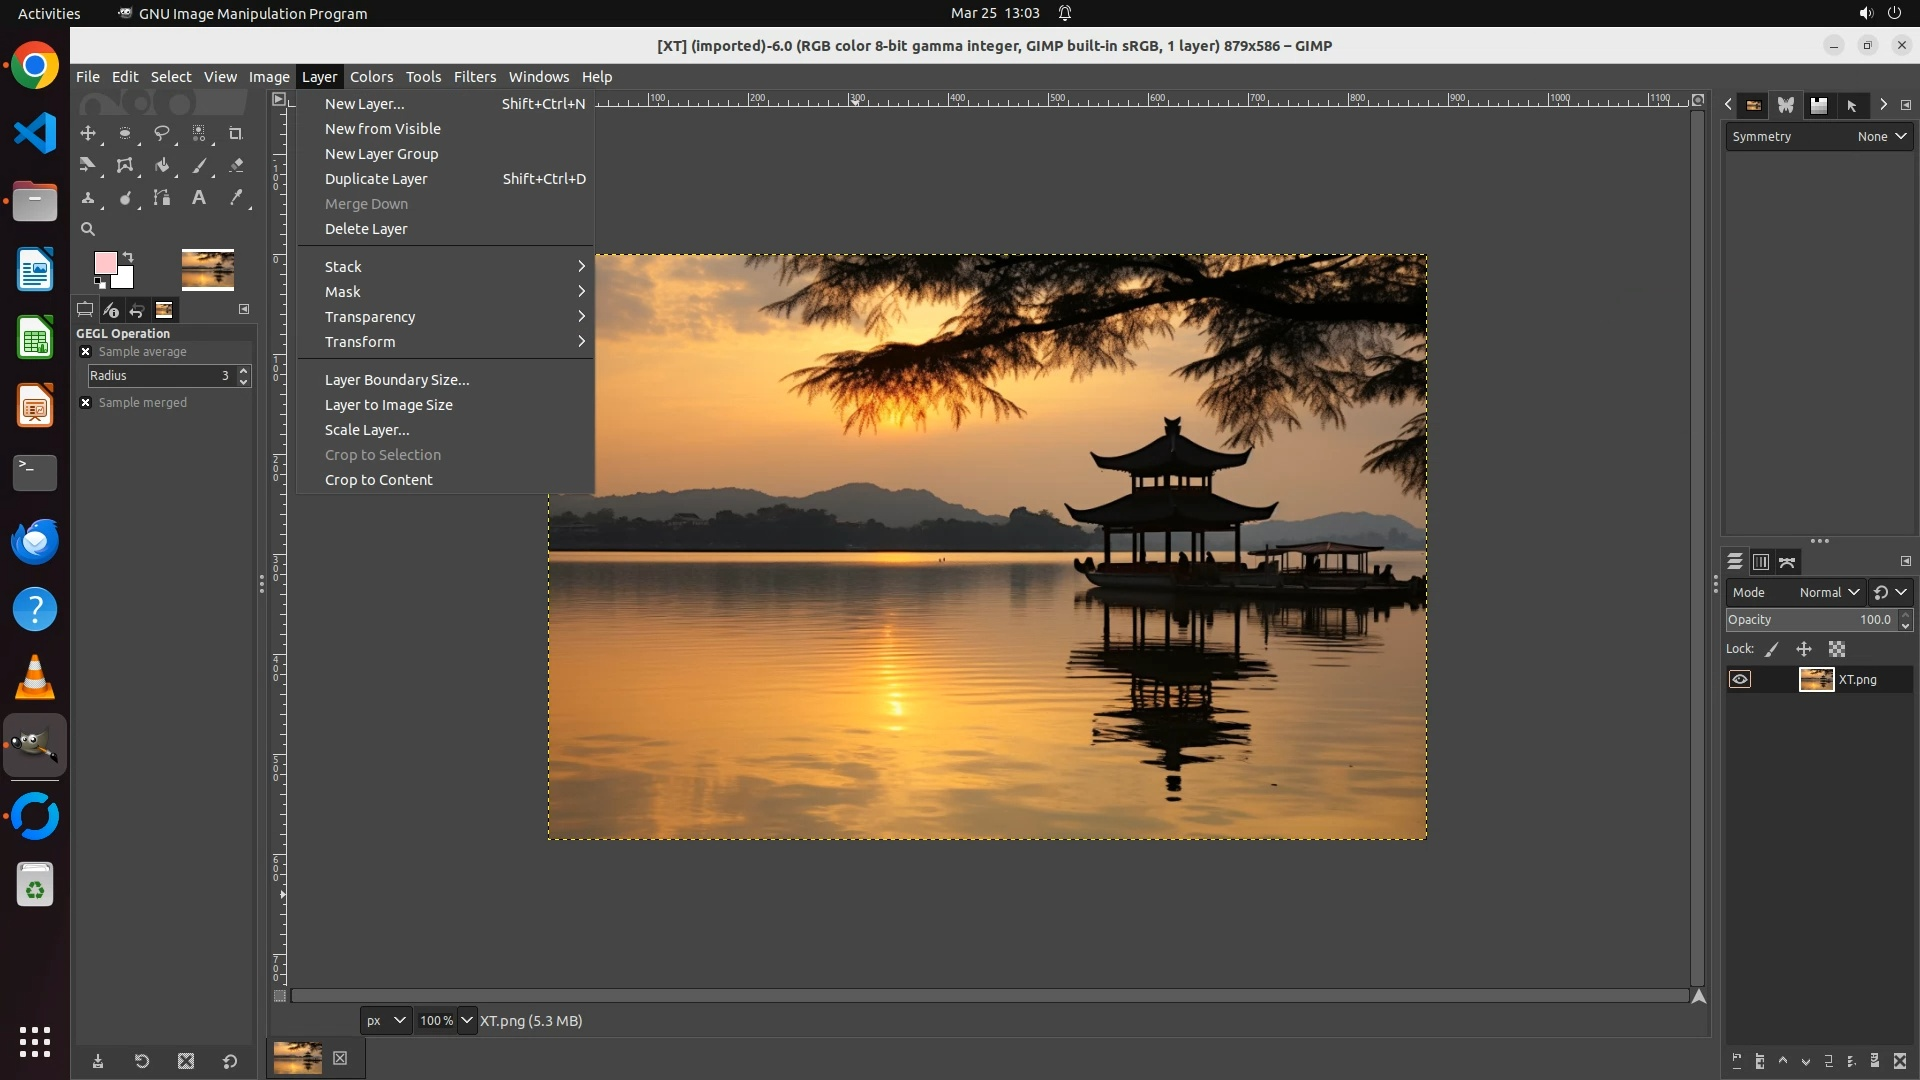The height and width of the screenshot is (1080, 1920).
Task: Select the Text tool
Action: [x=199, y=198]
